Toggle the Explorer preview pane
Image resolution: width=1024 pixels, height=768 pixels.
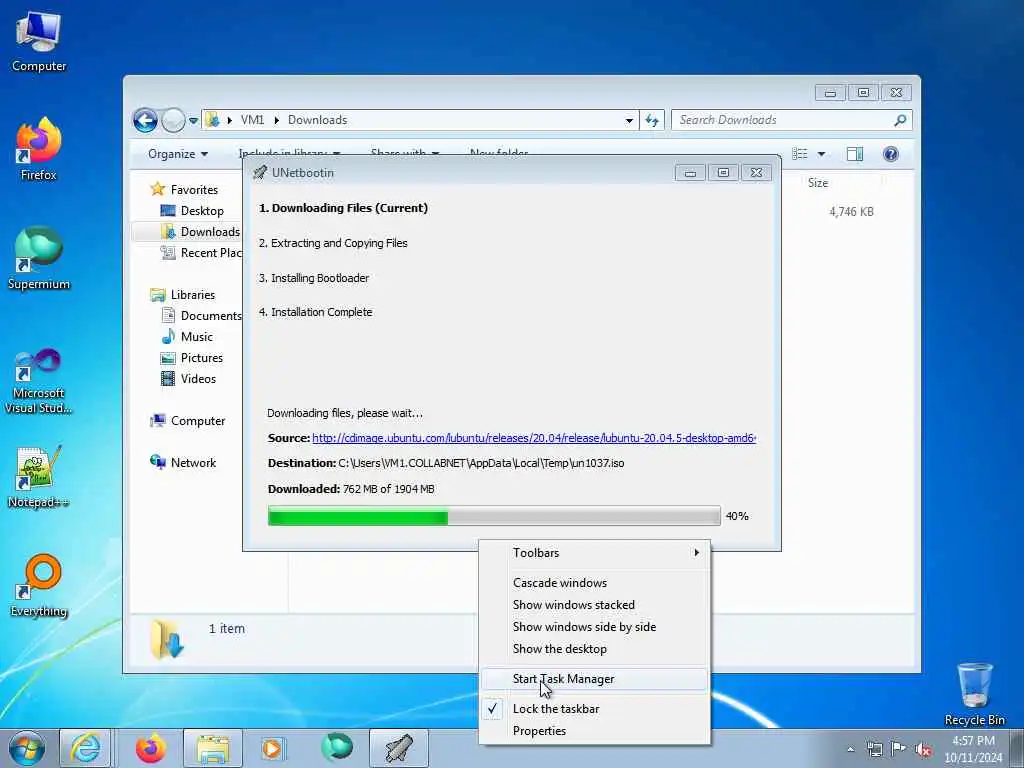pyautogui.click(x=855, y=154)
